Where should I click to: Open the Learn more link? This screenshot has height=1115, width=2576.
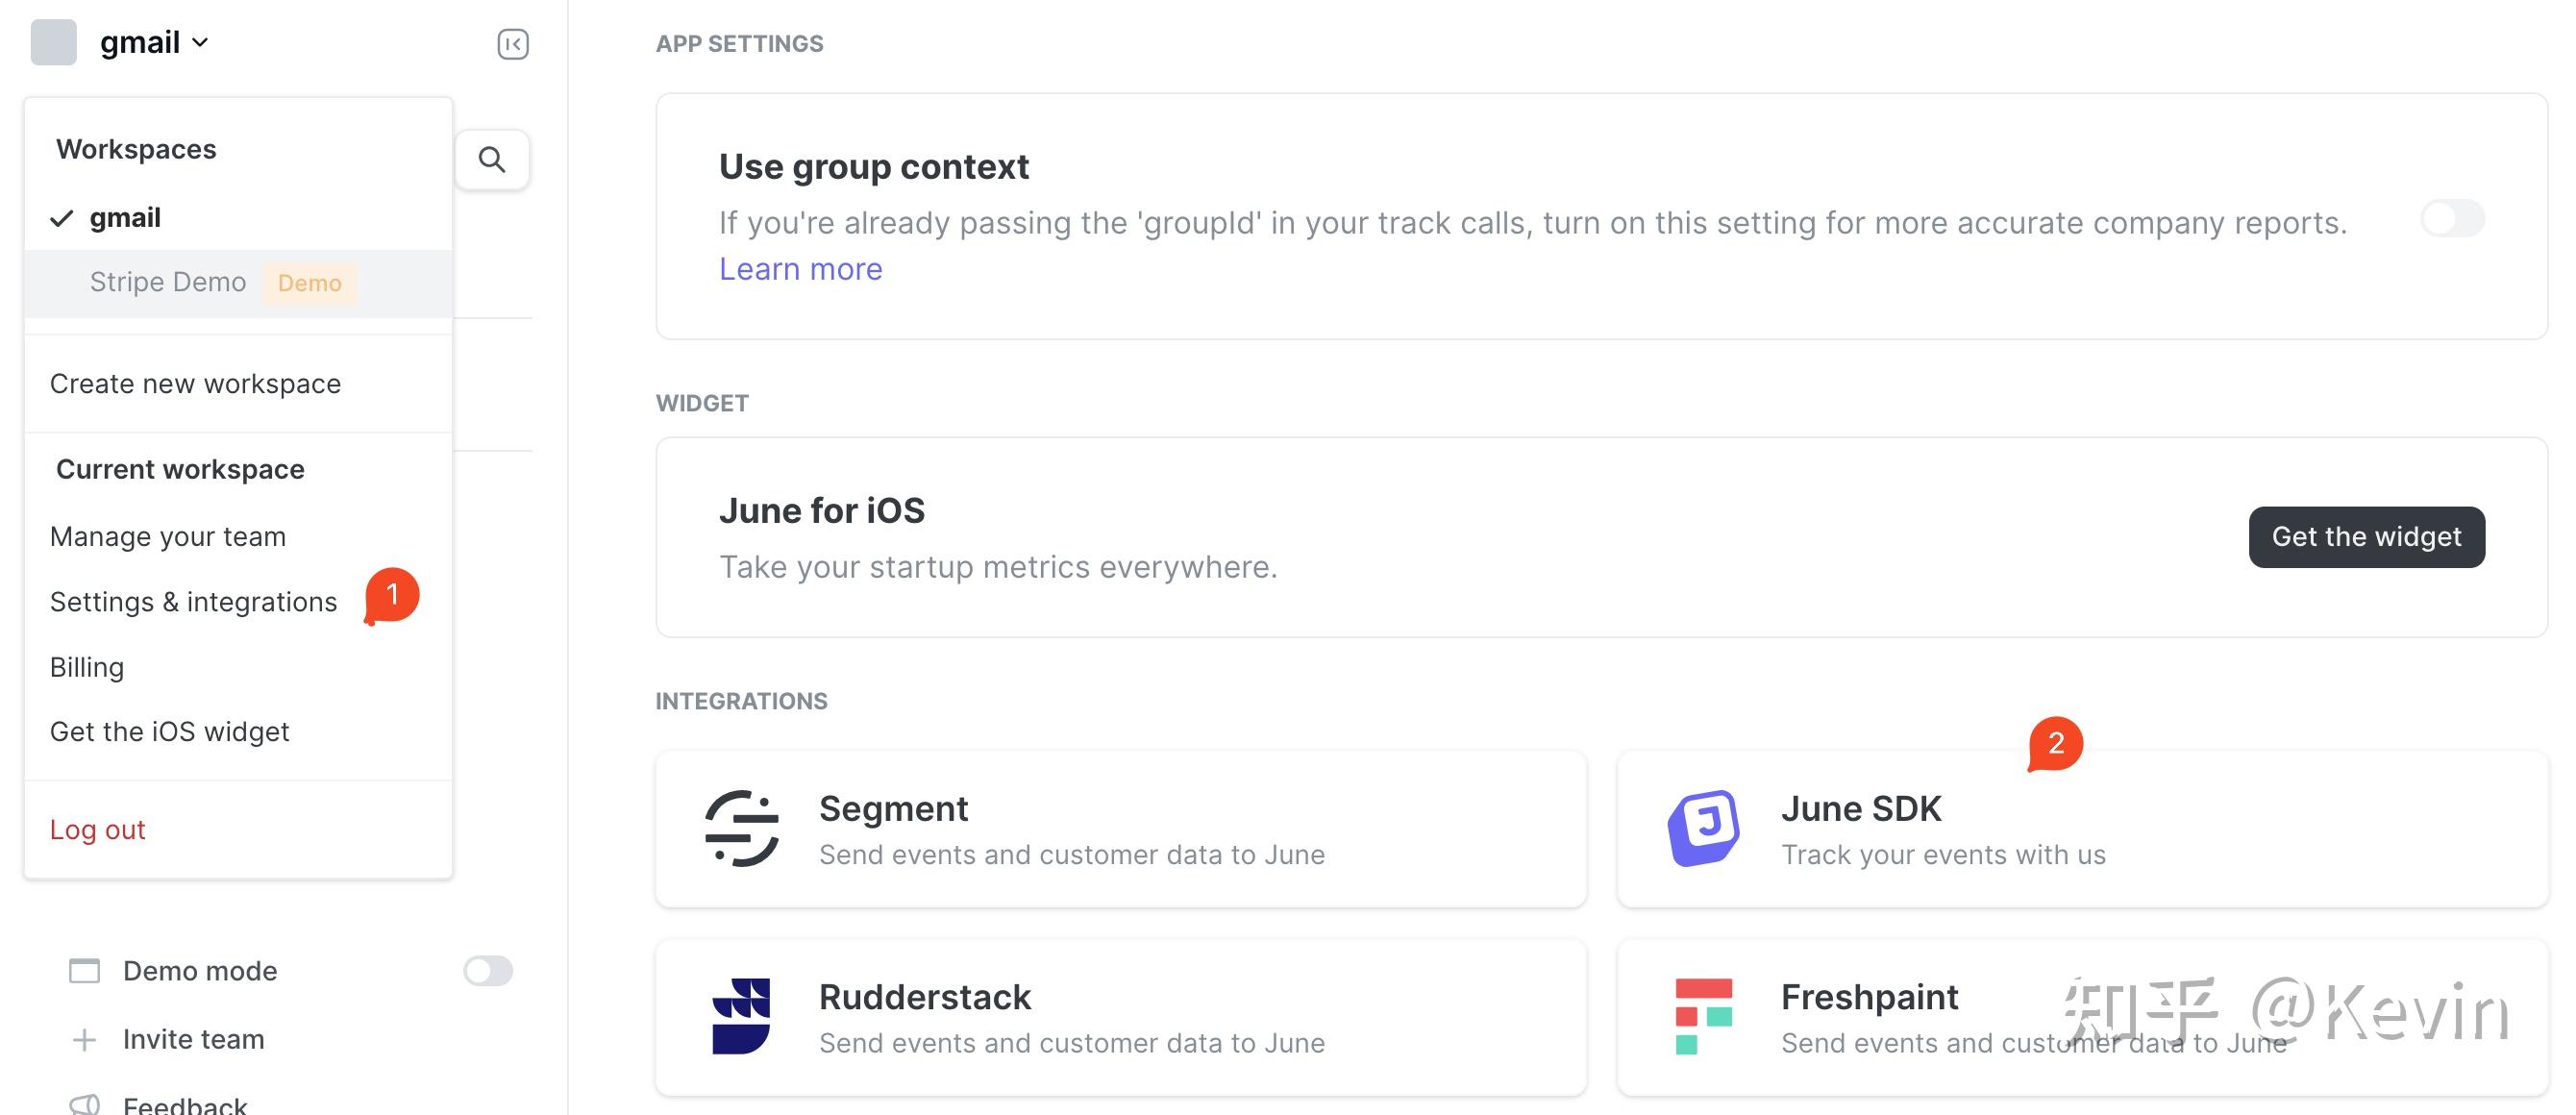[x=800, y=269]
